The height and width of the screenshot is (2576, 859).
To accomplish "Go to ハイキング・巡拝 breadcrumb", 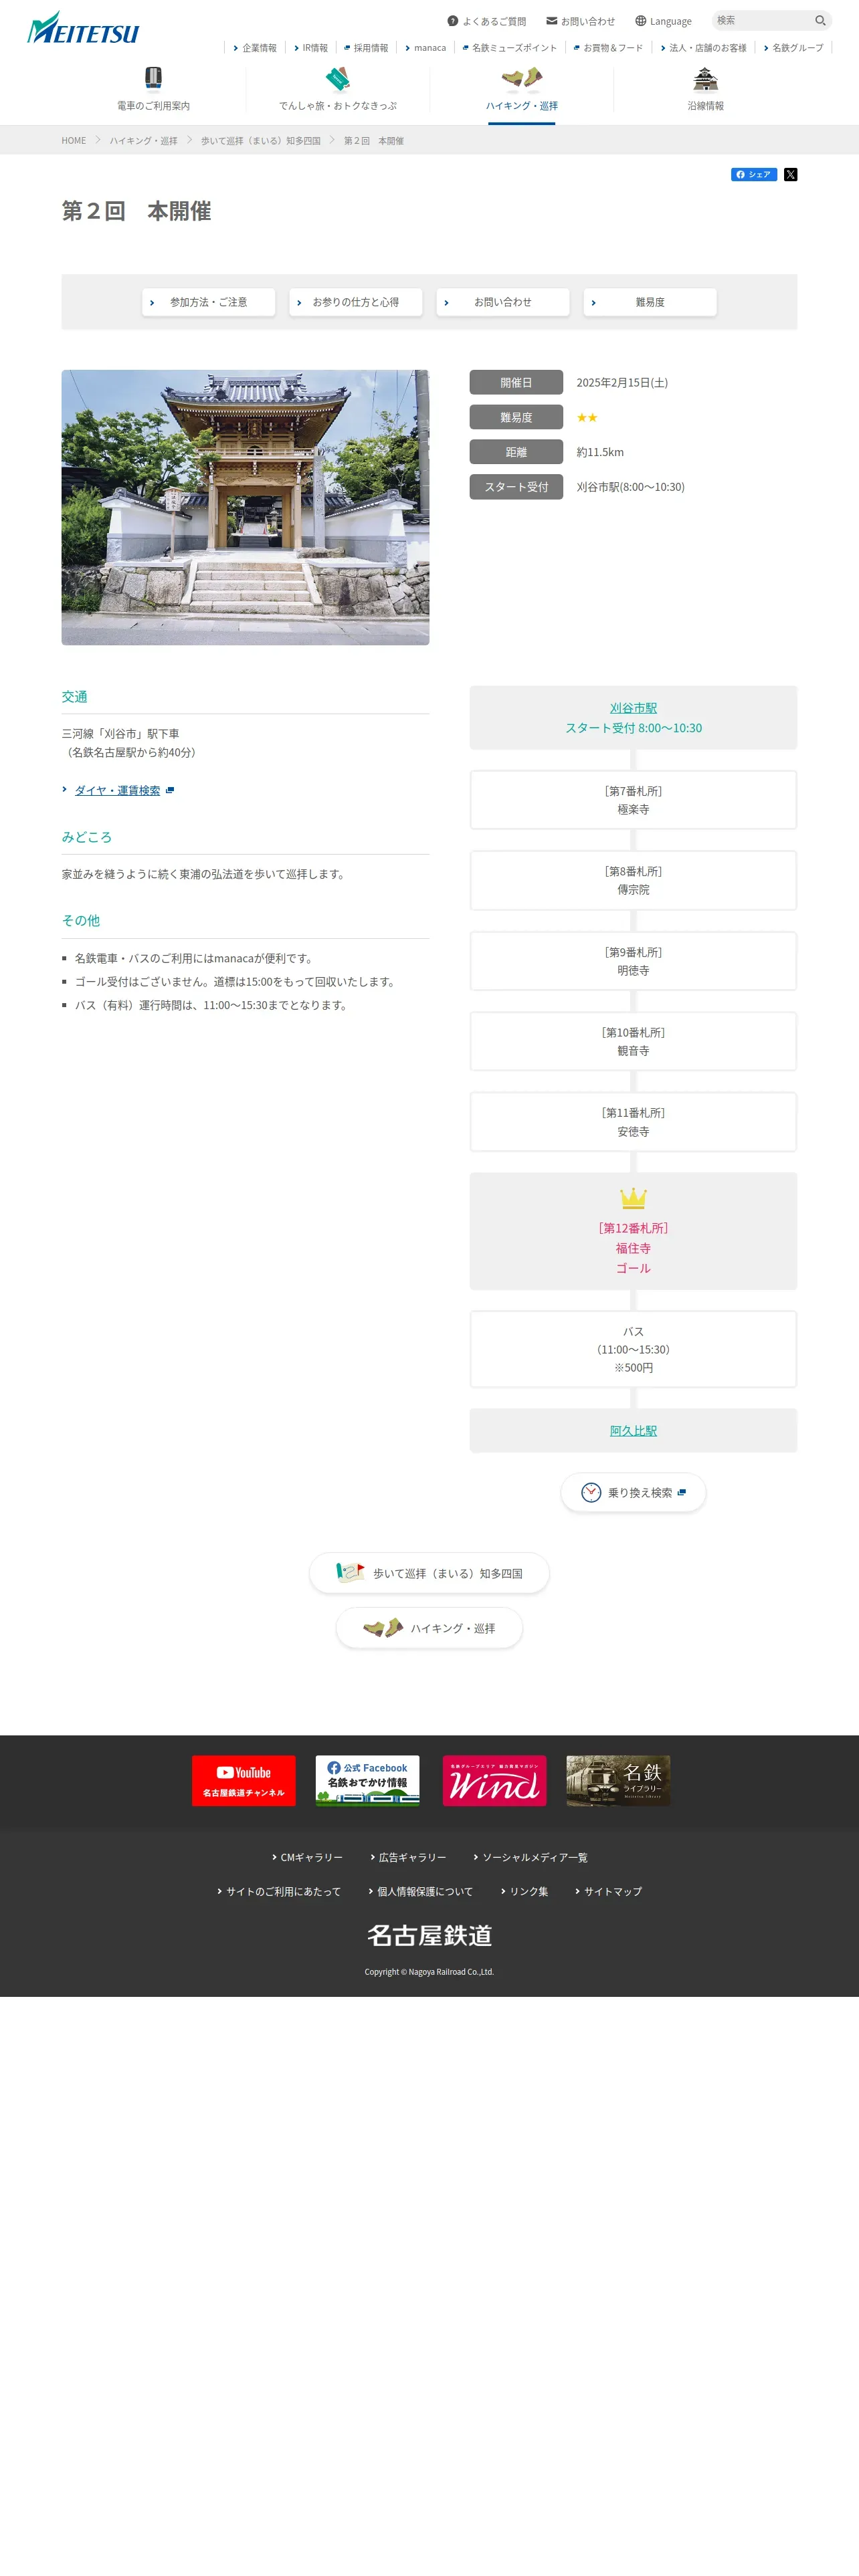I will 143,141.
